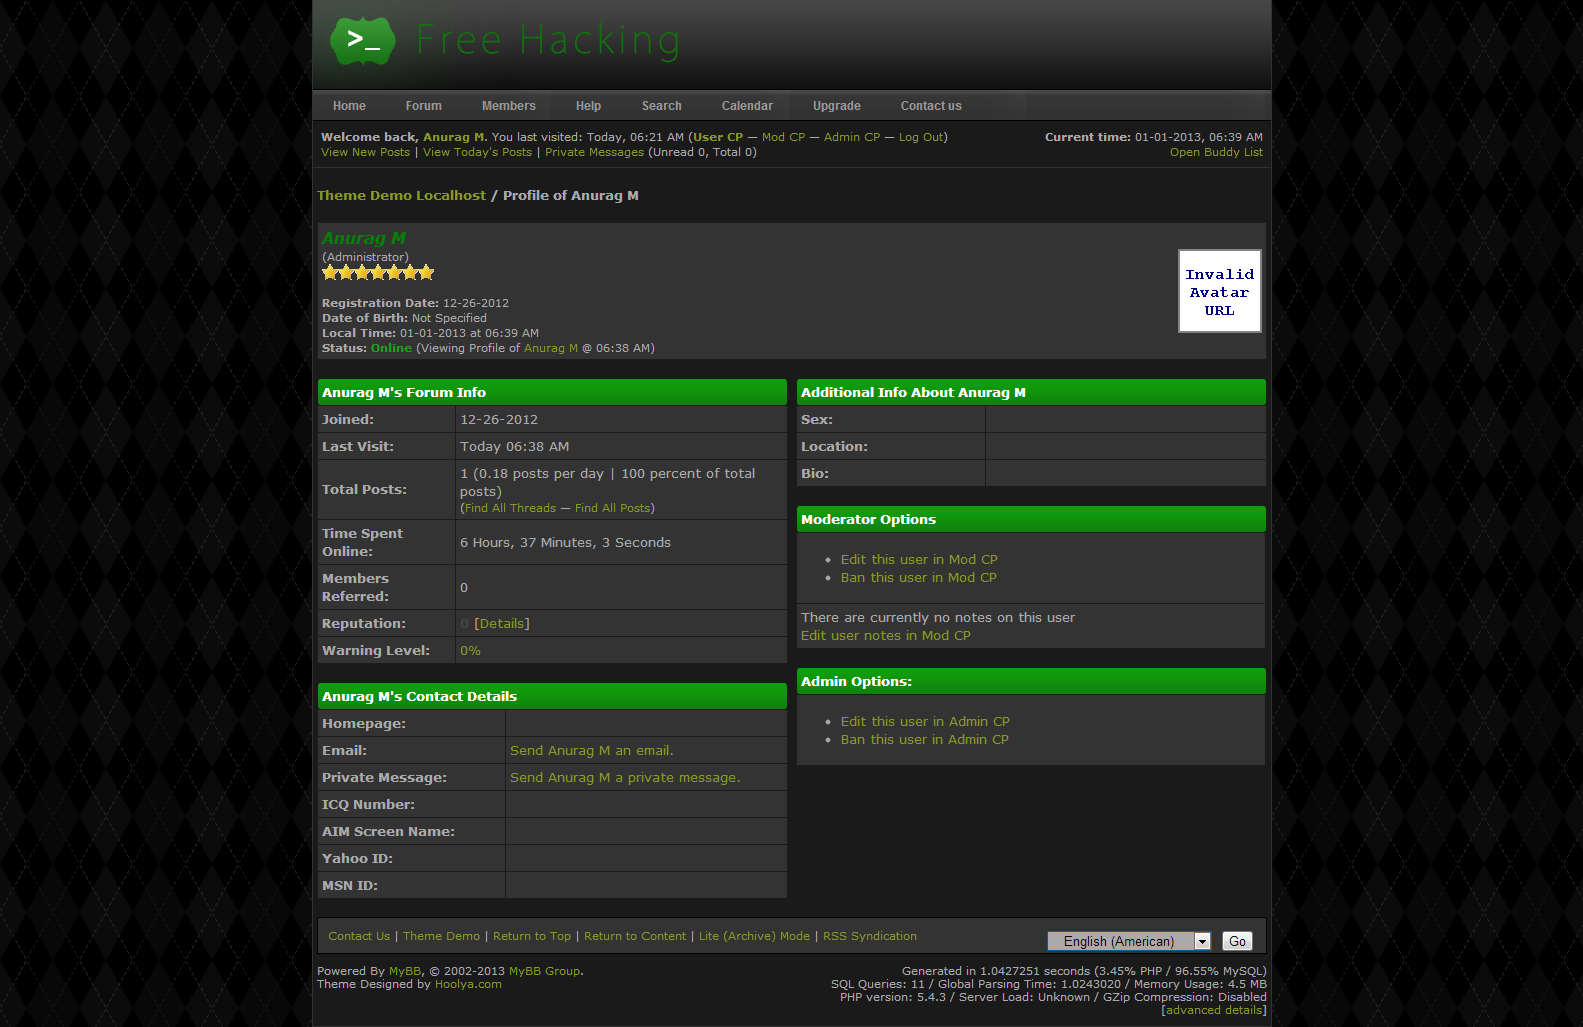The width and height of the screenshot is (1583, 1027).
Task: Open the Forum menu item
Action: point(423,106)
